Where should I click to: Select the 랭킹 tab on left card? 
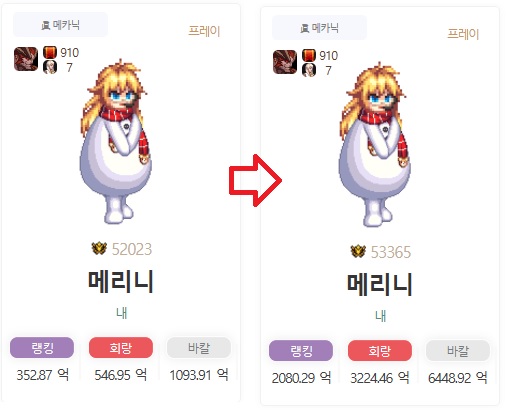pyautogui.click(x=42, y=348)
